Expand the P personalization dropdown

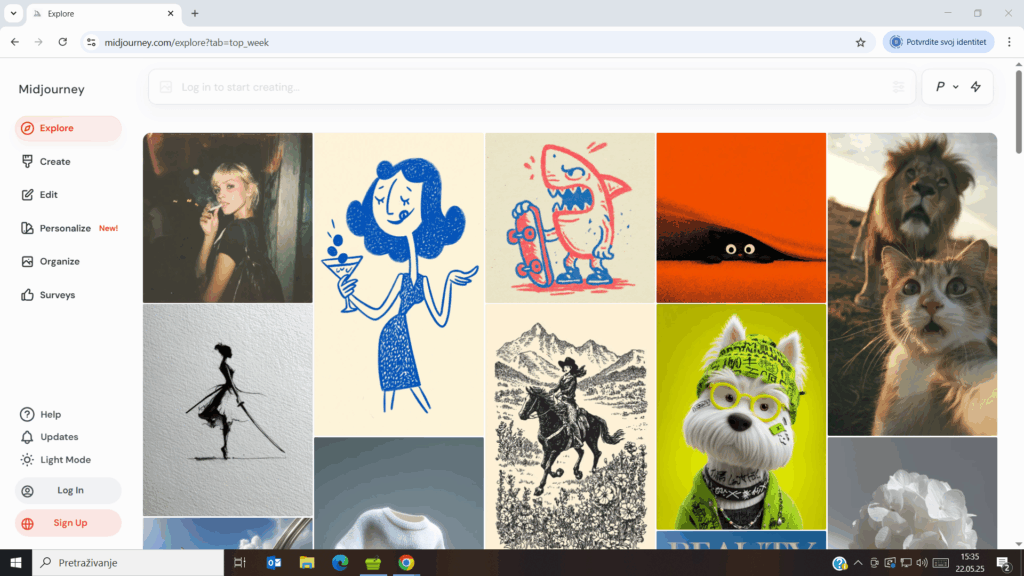946,87
